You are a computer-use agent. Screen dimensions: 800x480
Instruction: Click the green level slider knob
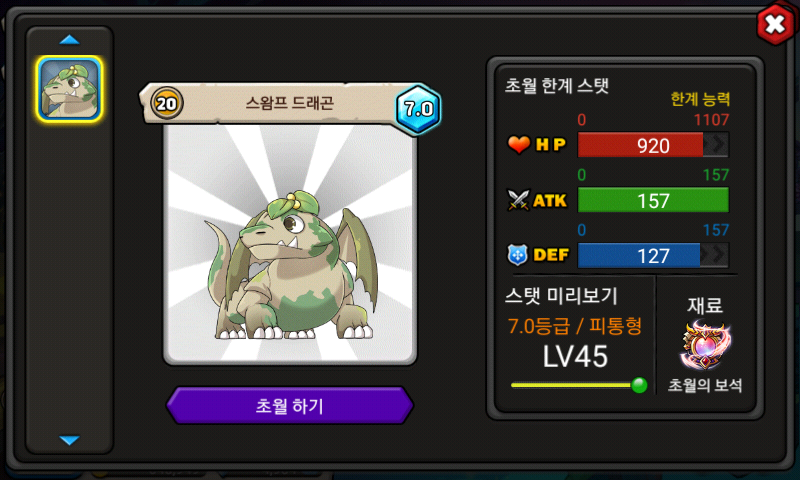[x=639, y=385]
